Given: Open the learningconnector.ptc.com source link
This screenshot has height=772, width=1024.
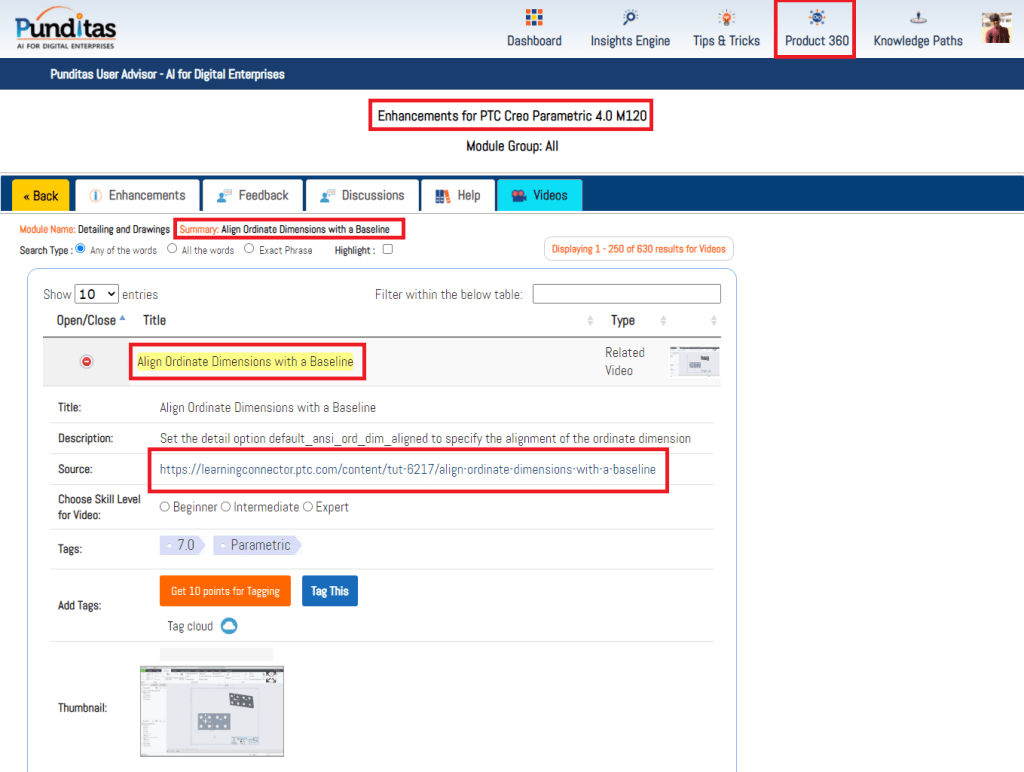Looking at the screenshot, I should click(x=408, y=470).
